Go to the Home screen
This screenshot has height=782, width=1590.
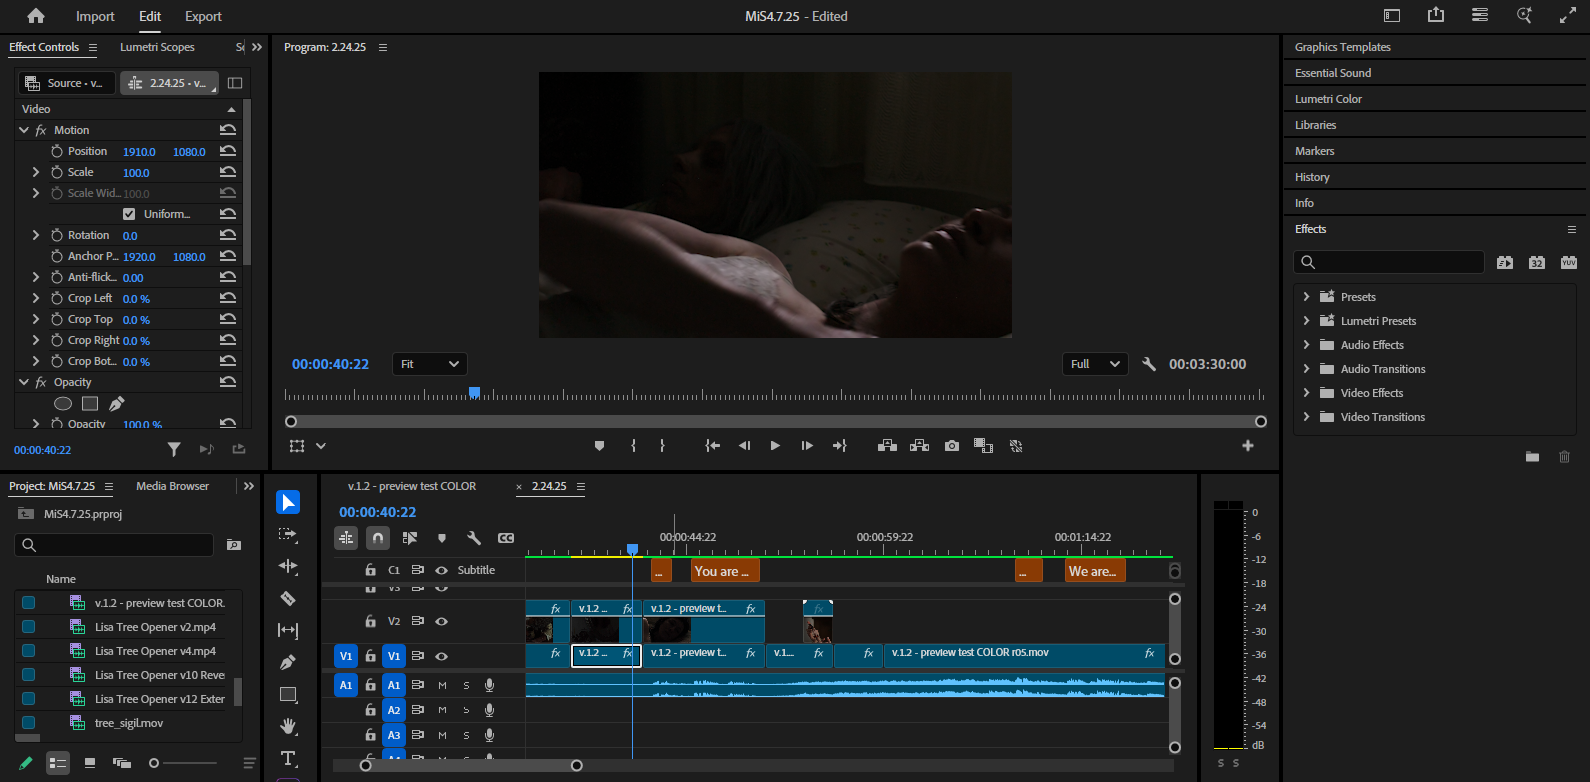36,16
